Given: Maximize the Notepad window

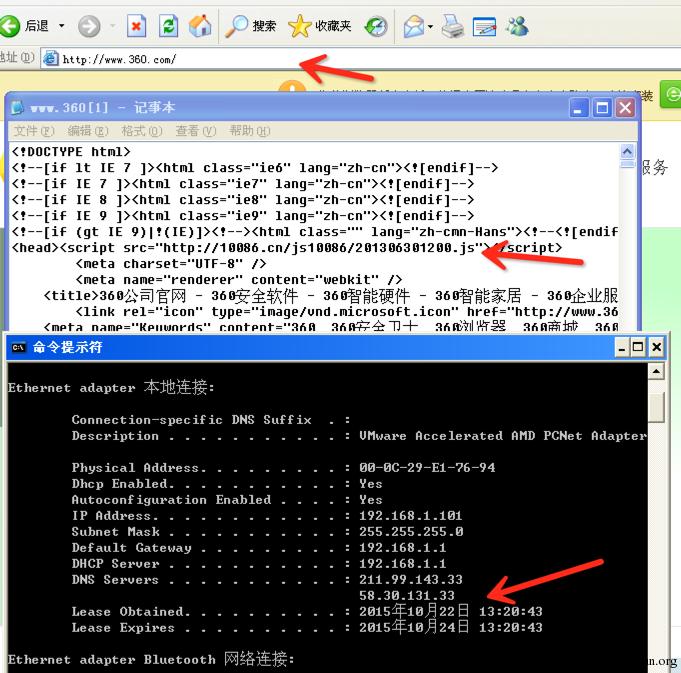Looking at the screenshot, I should coord(602,108).
